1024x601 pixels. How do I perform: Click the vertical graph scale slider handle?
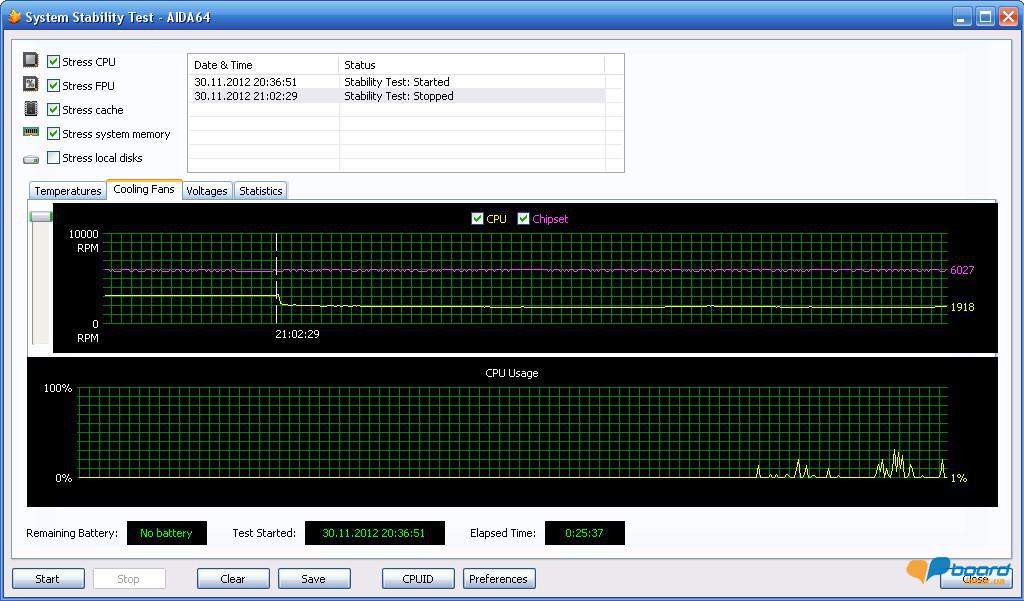pos(41,216)
